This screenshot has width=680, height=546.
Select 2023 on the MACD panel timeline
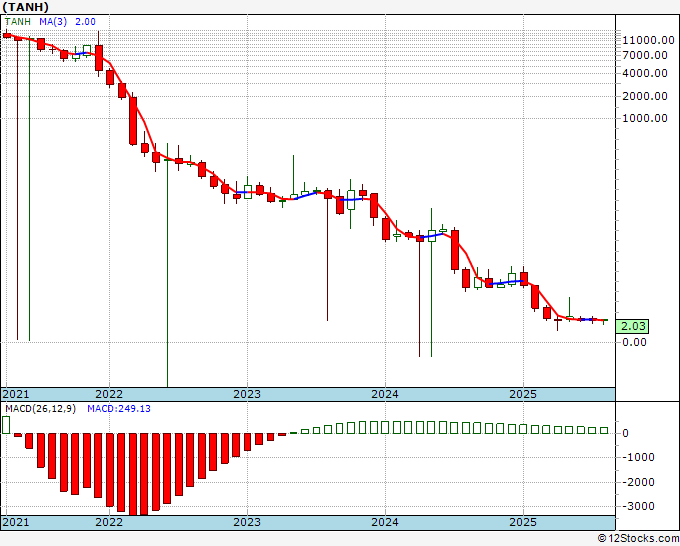[x=247, y=522]
